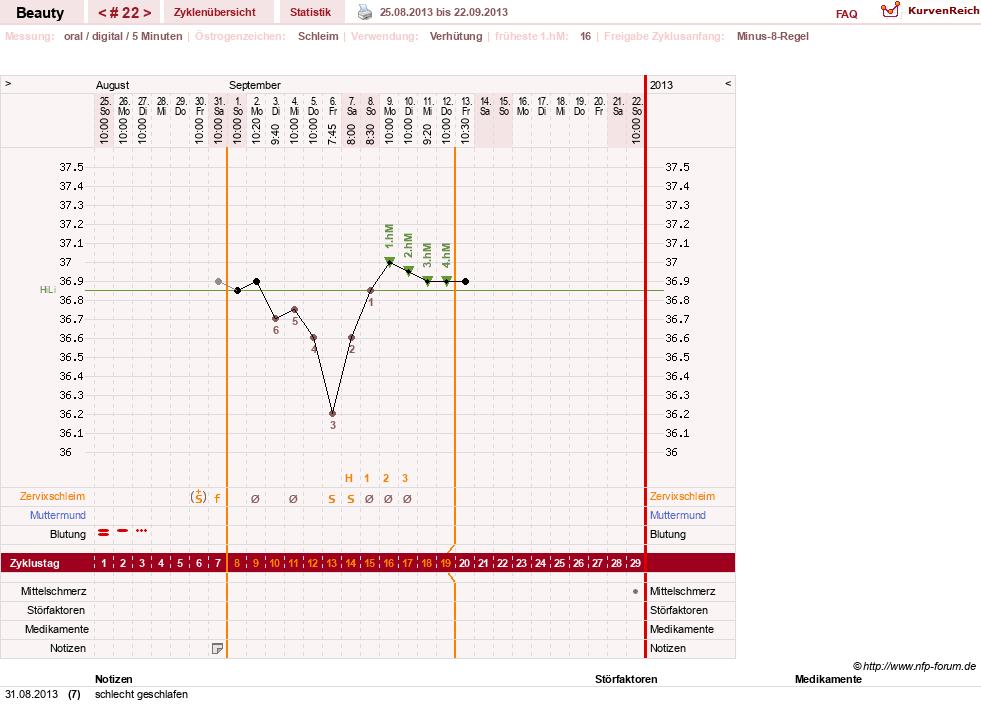981x718 pixels.
Task: Click the mucus peak 'H' marker
Action: [x=348, y=478]
